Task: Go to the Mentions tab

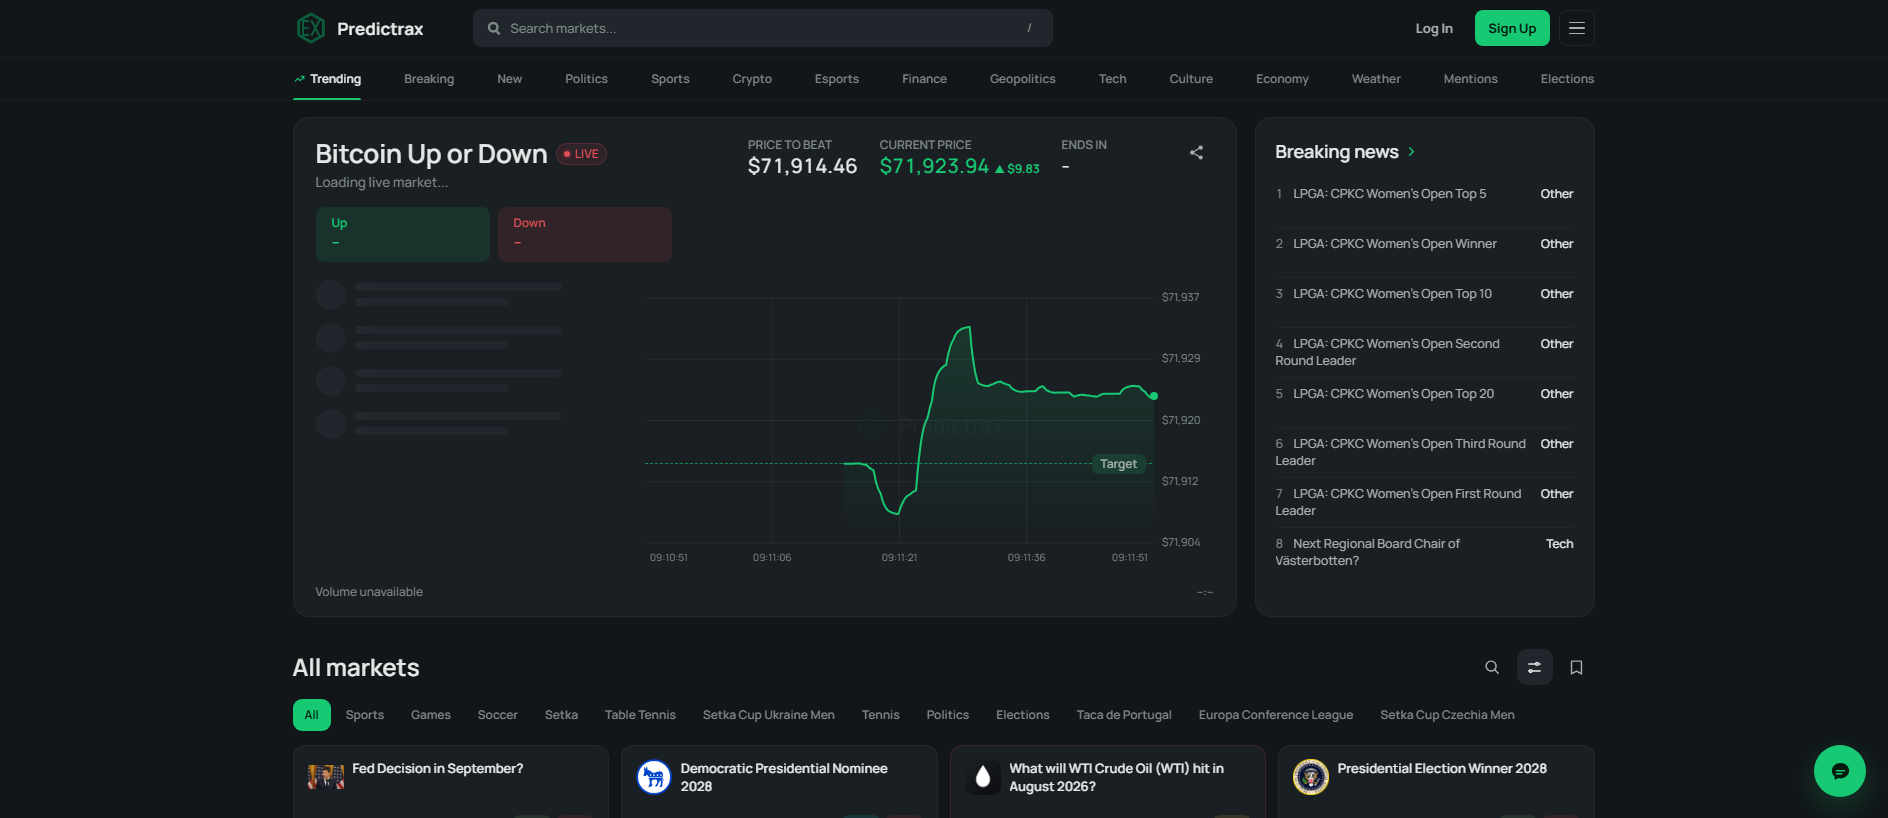Action: click(x=1471, y=79)
